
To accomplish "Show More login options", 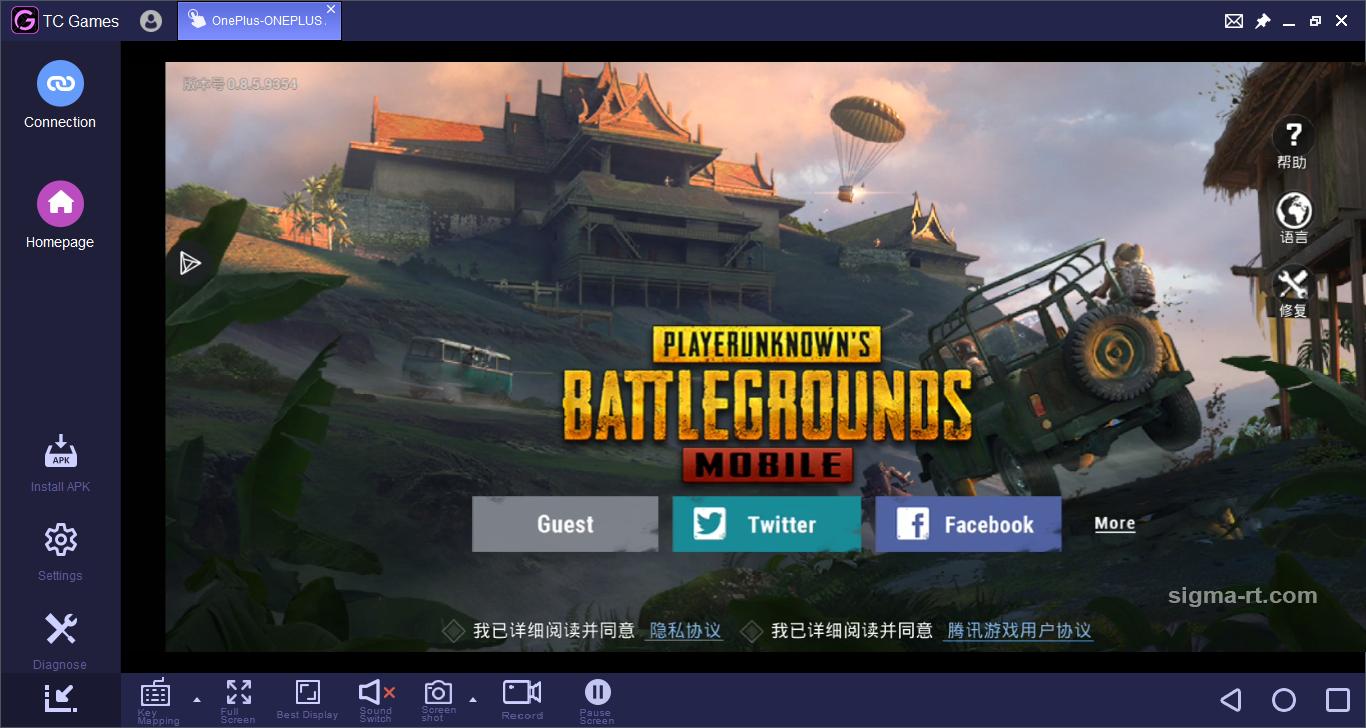I will point(1114,523).
